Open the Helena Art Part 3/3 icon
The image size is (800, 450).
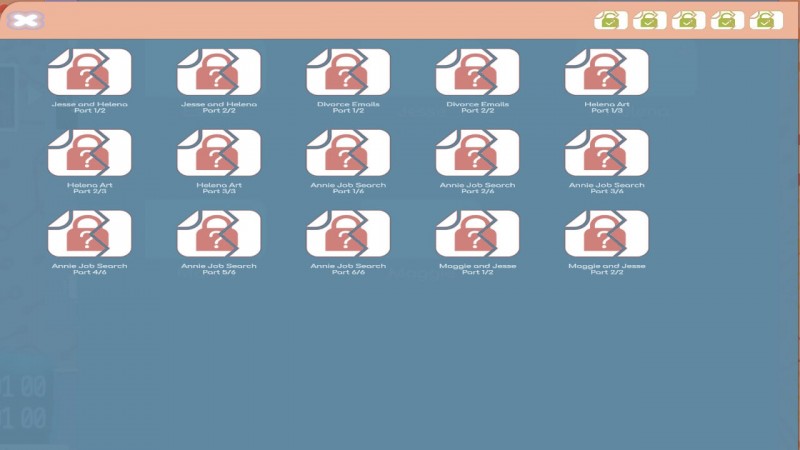[x=218, y=153]
